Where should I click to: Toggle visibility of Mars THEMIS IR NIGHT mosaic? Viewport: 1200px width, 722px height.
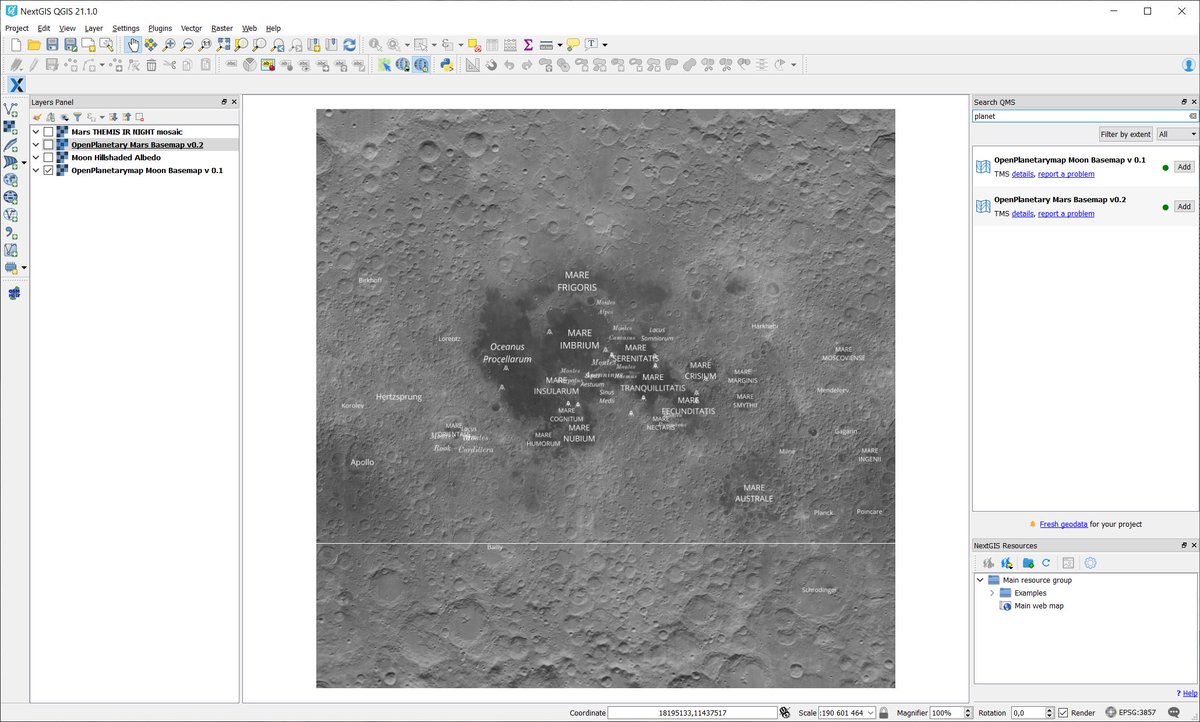tap(48, 132)
